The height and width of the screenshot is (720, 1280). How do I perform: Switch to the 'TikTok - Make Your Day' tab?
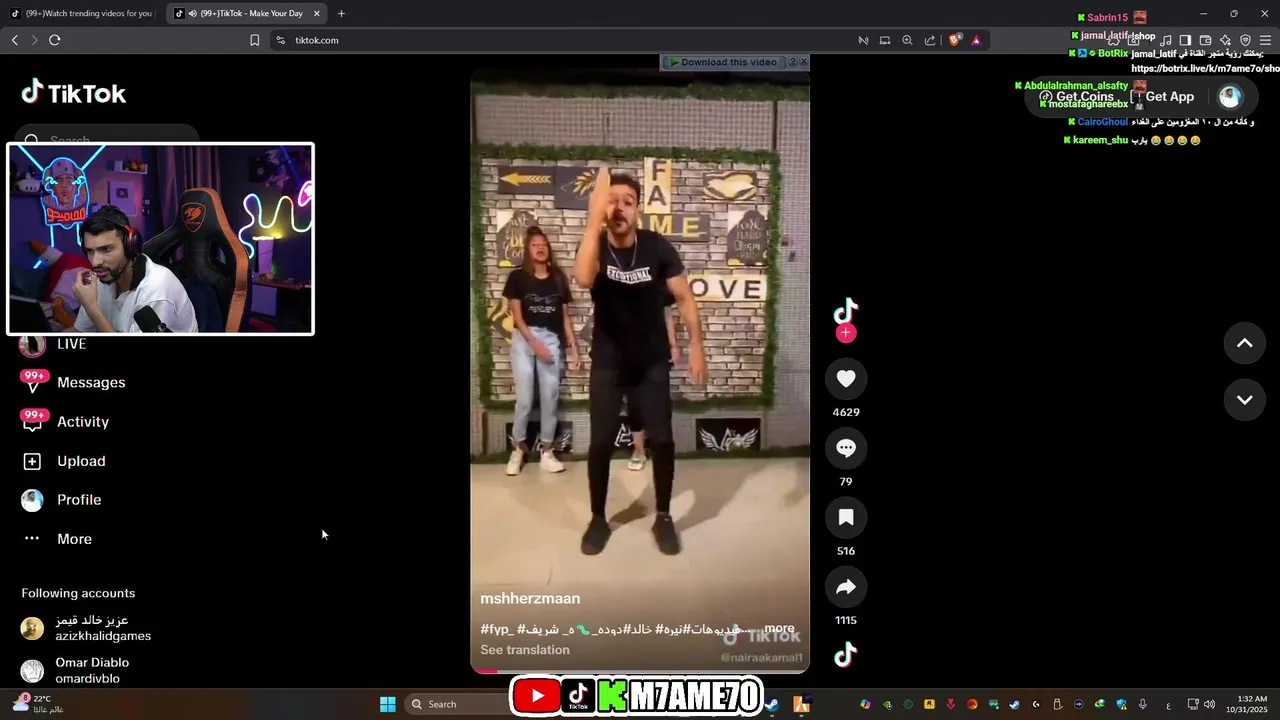pyautogui.click(x=245, y=14)
